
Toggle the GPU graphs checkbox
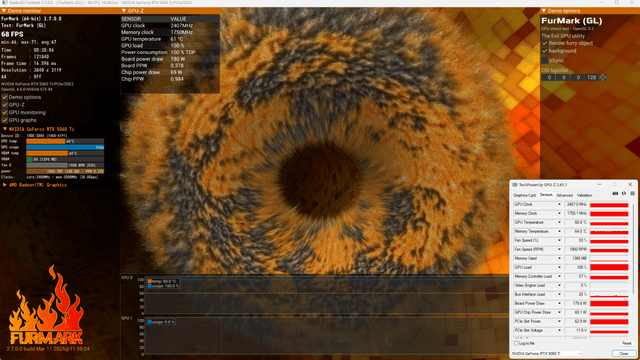point(5,120)
